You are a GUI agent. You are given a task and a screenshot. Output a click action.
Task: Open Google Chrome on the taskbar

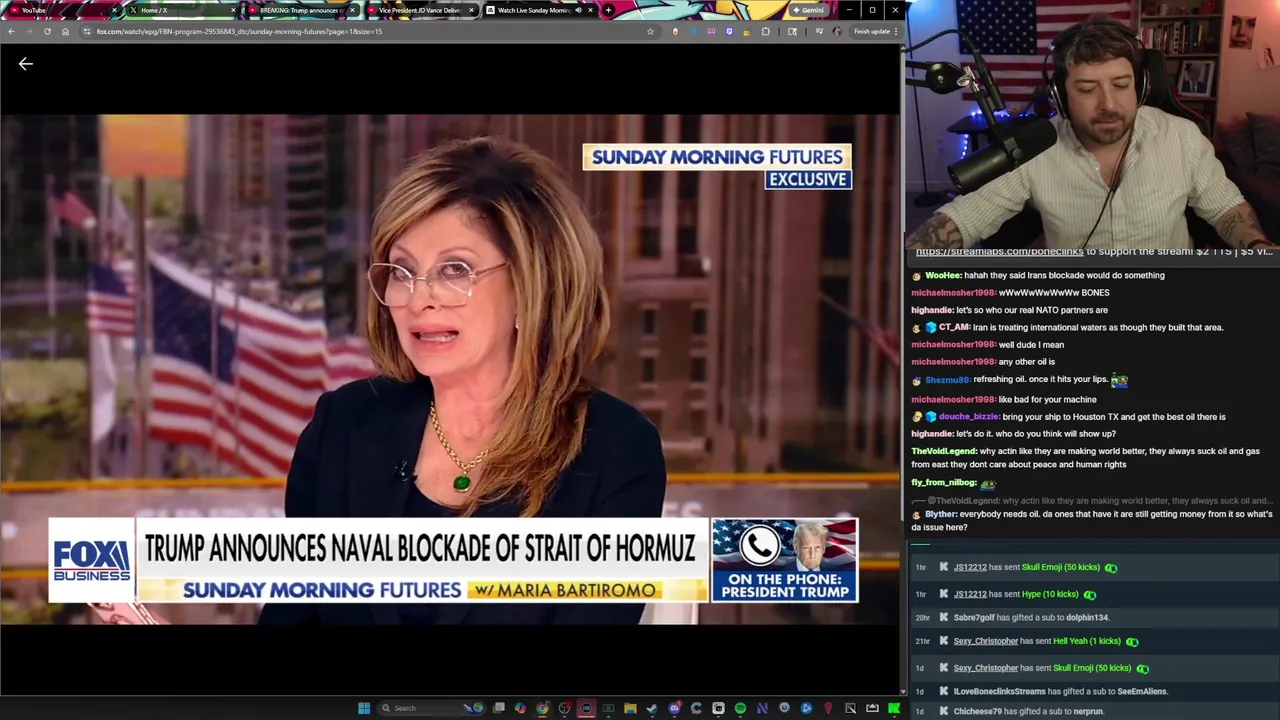click(542, 708)
